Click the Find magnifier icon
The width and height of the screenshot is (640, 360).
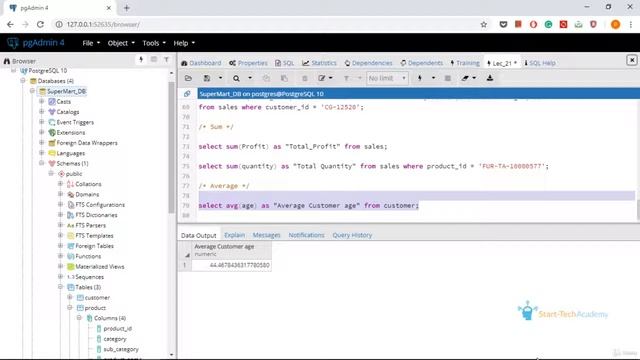(236, 78)
